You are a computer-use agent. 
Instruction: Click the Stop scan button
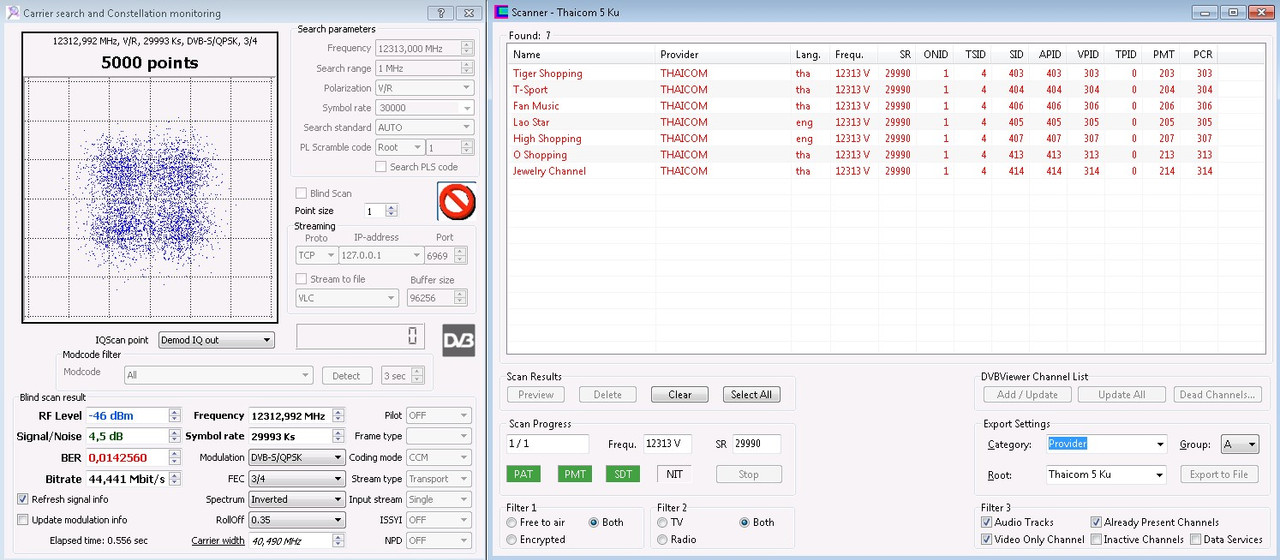[748, 474]
